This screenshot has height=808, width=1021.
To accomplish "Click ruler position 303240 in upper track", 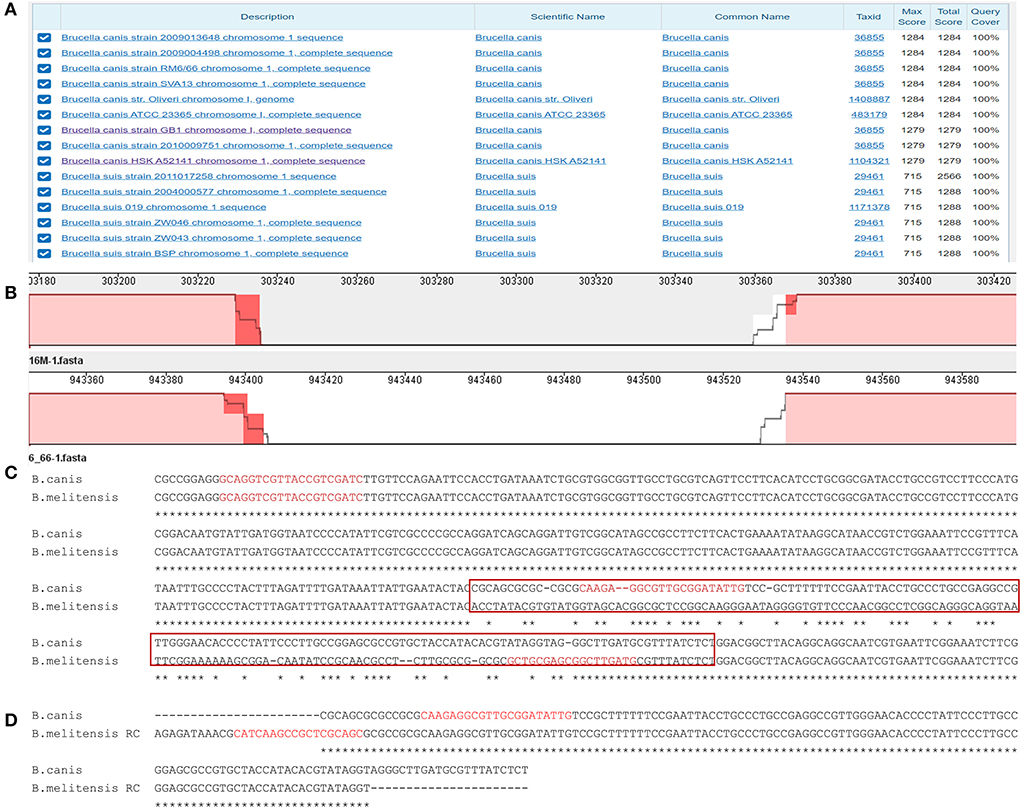I will pos(277,281).
